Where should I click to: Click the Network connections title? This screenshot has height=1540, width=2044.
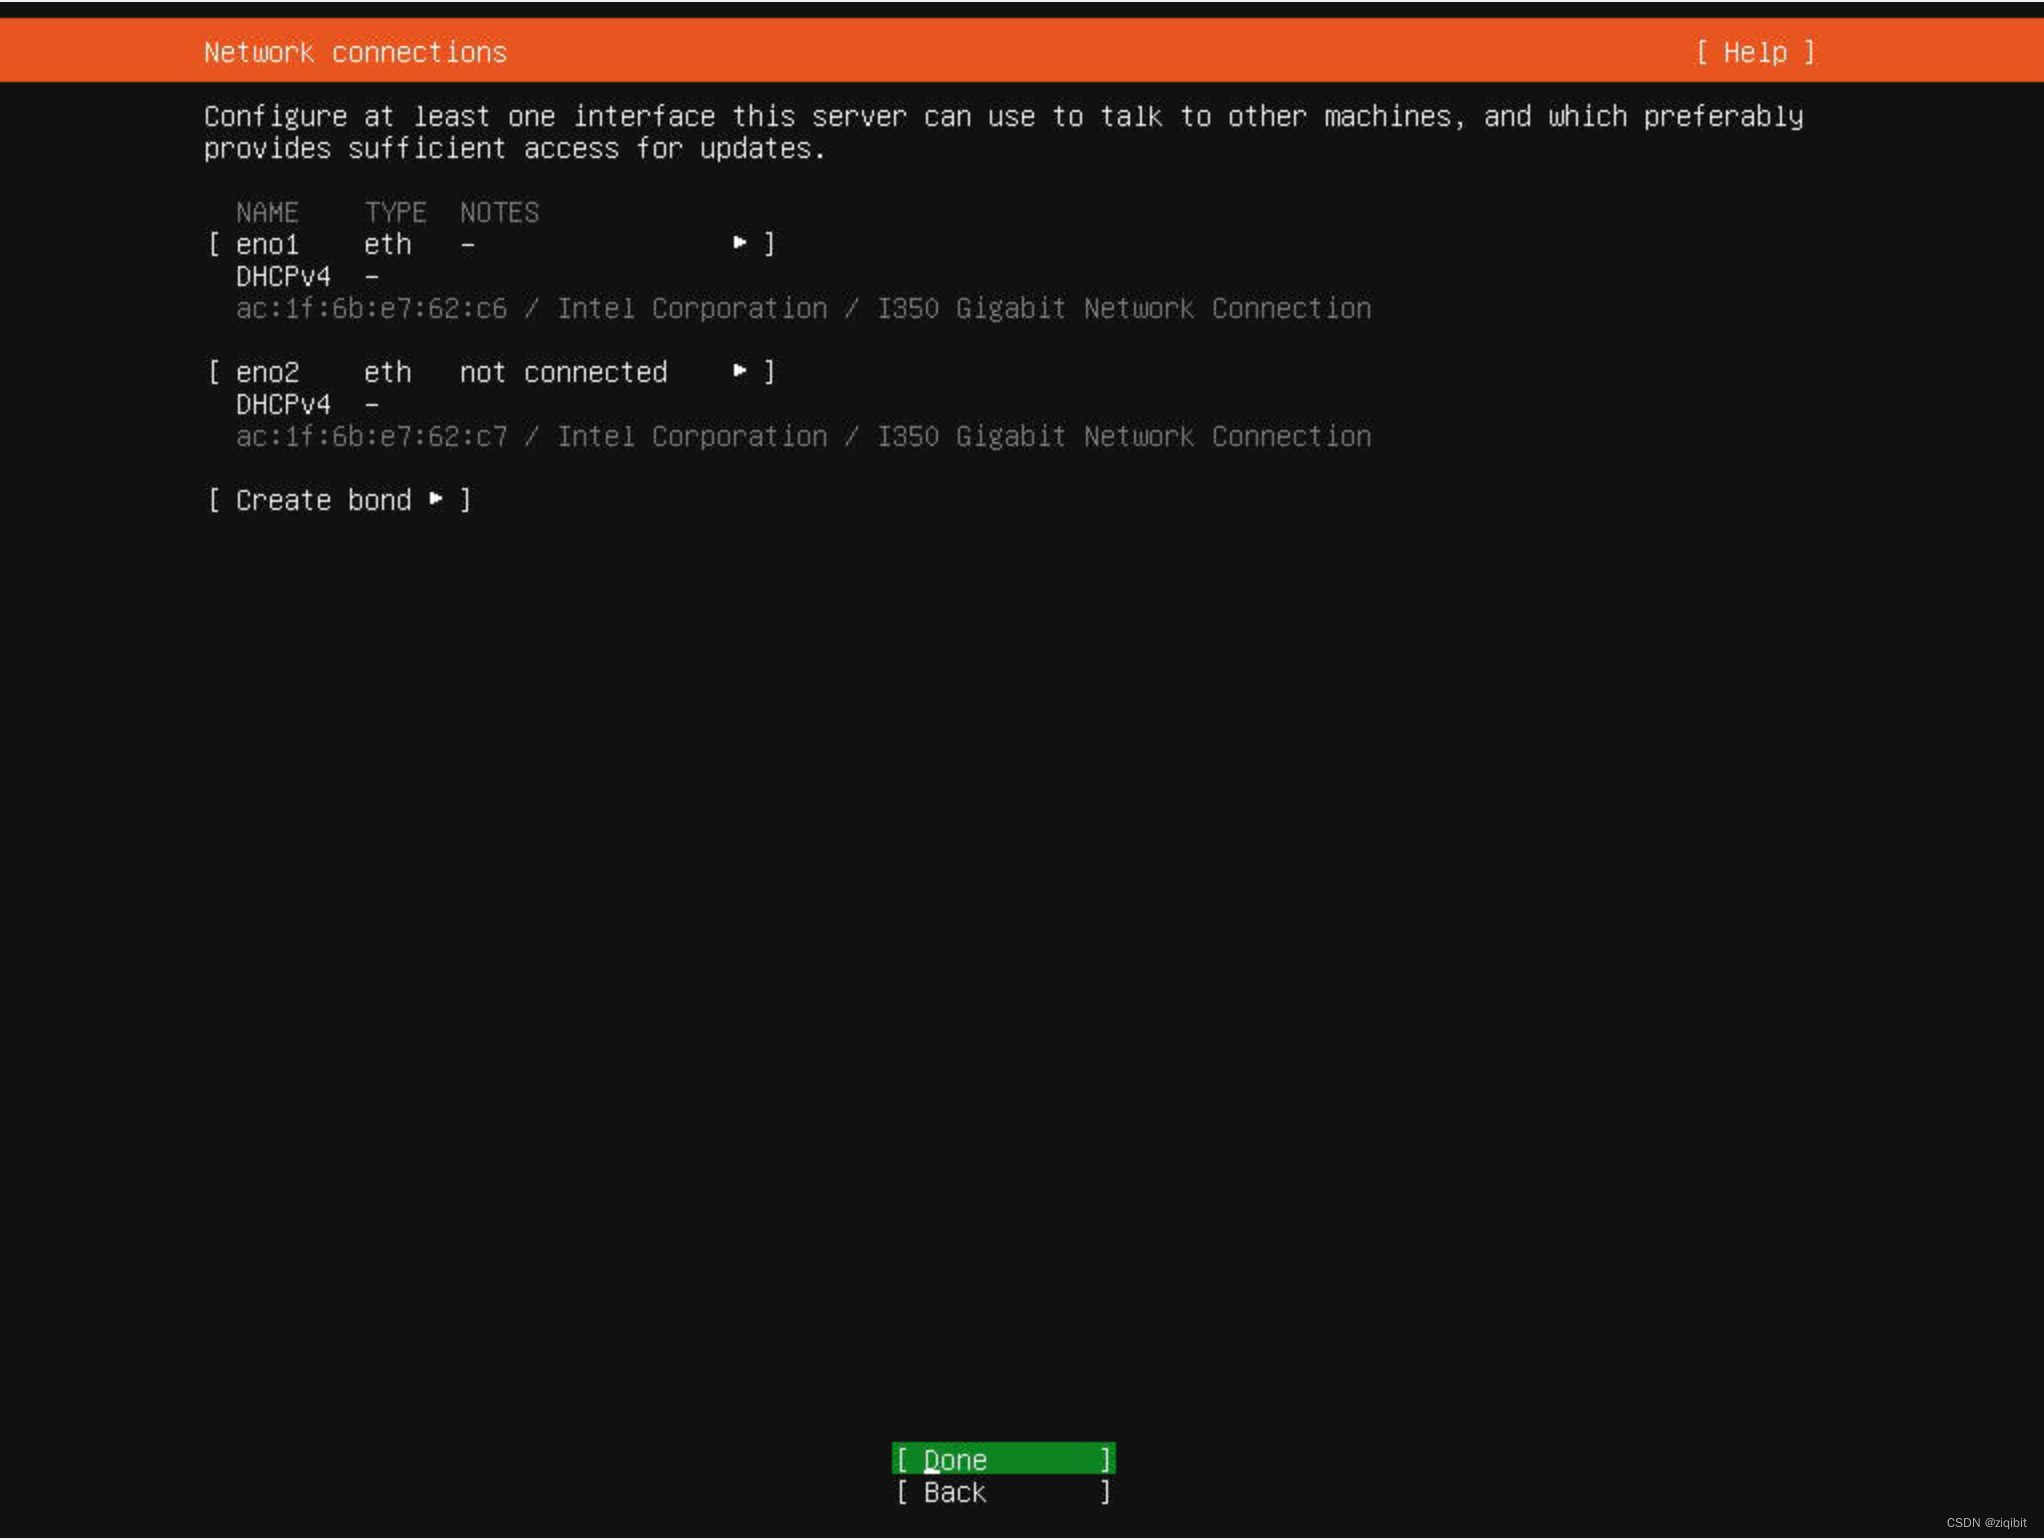tap(355, 52)
